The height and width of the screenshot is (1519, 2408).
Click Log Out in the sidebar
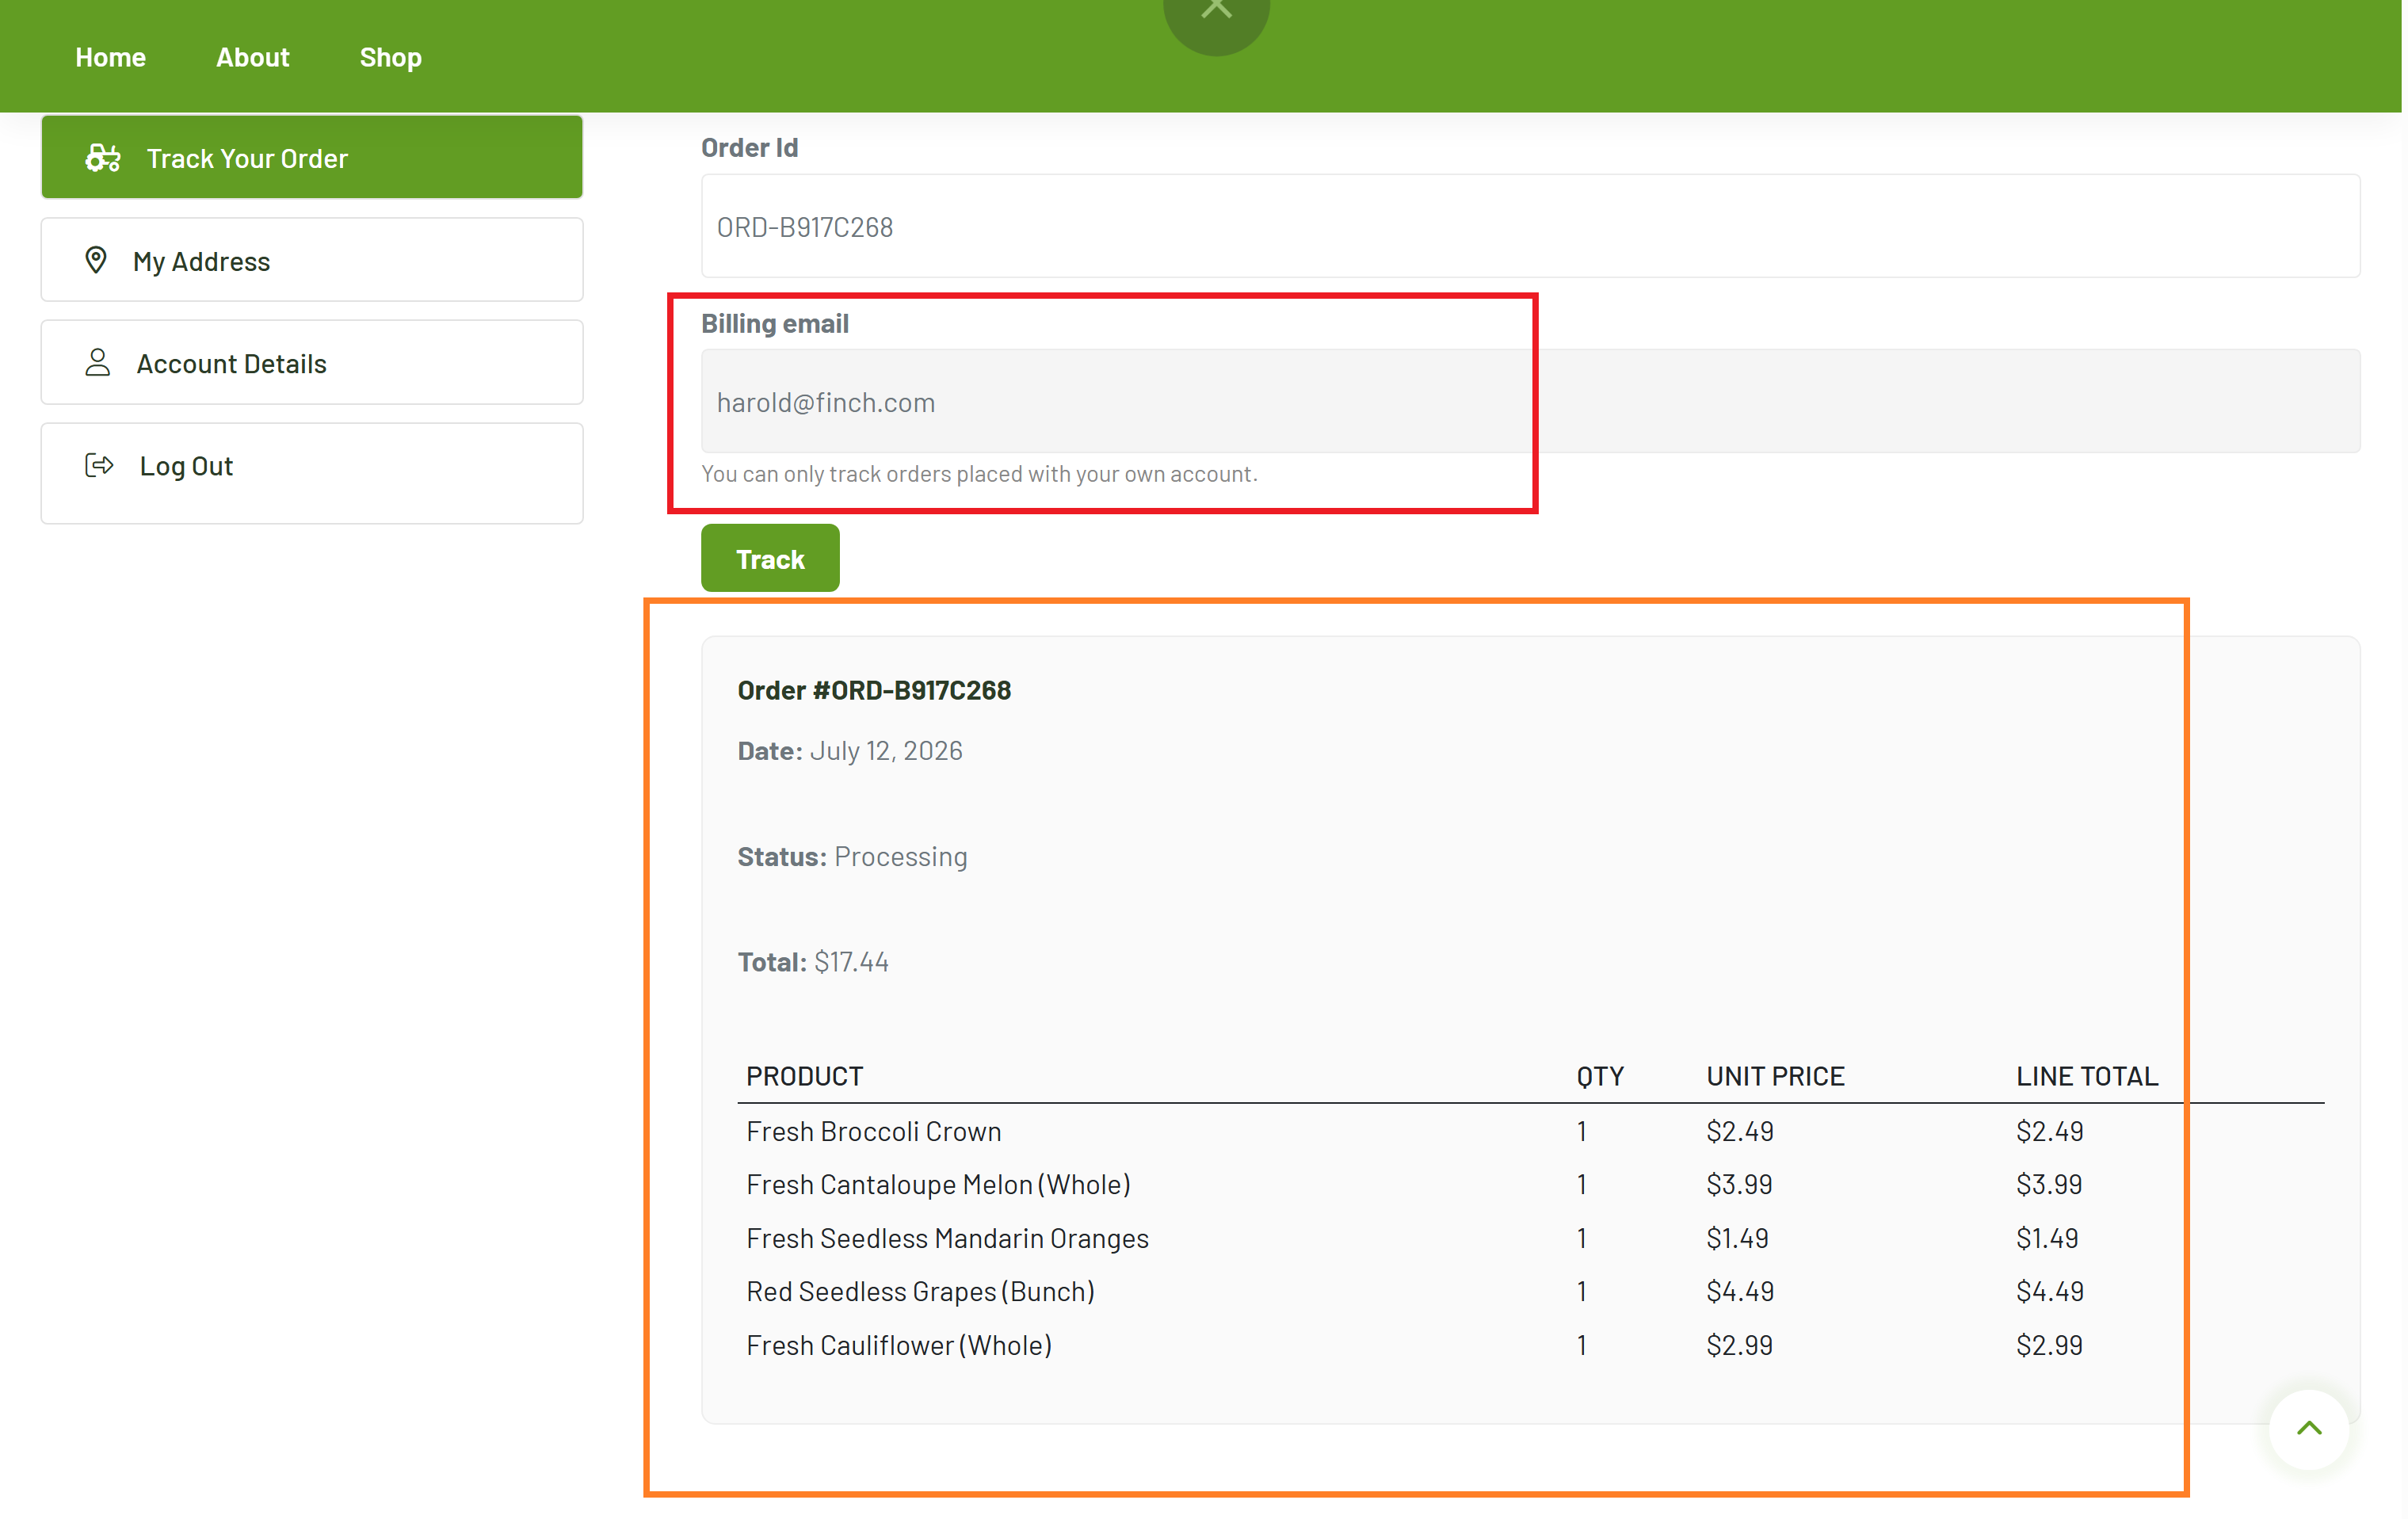tap(312, 472)
